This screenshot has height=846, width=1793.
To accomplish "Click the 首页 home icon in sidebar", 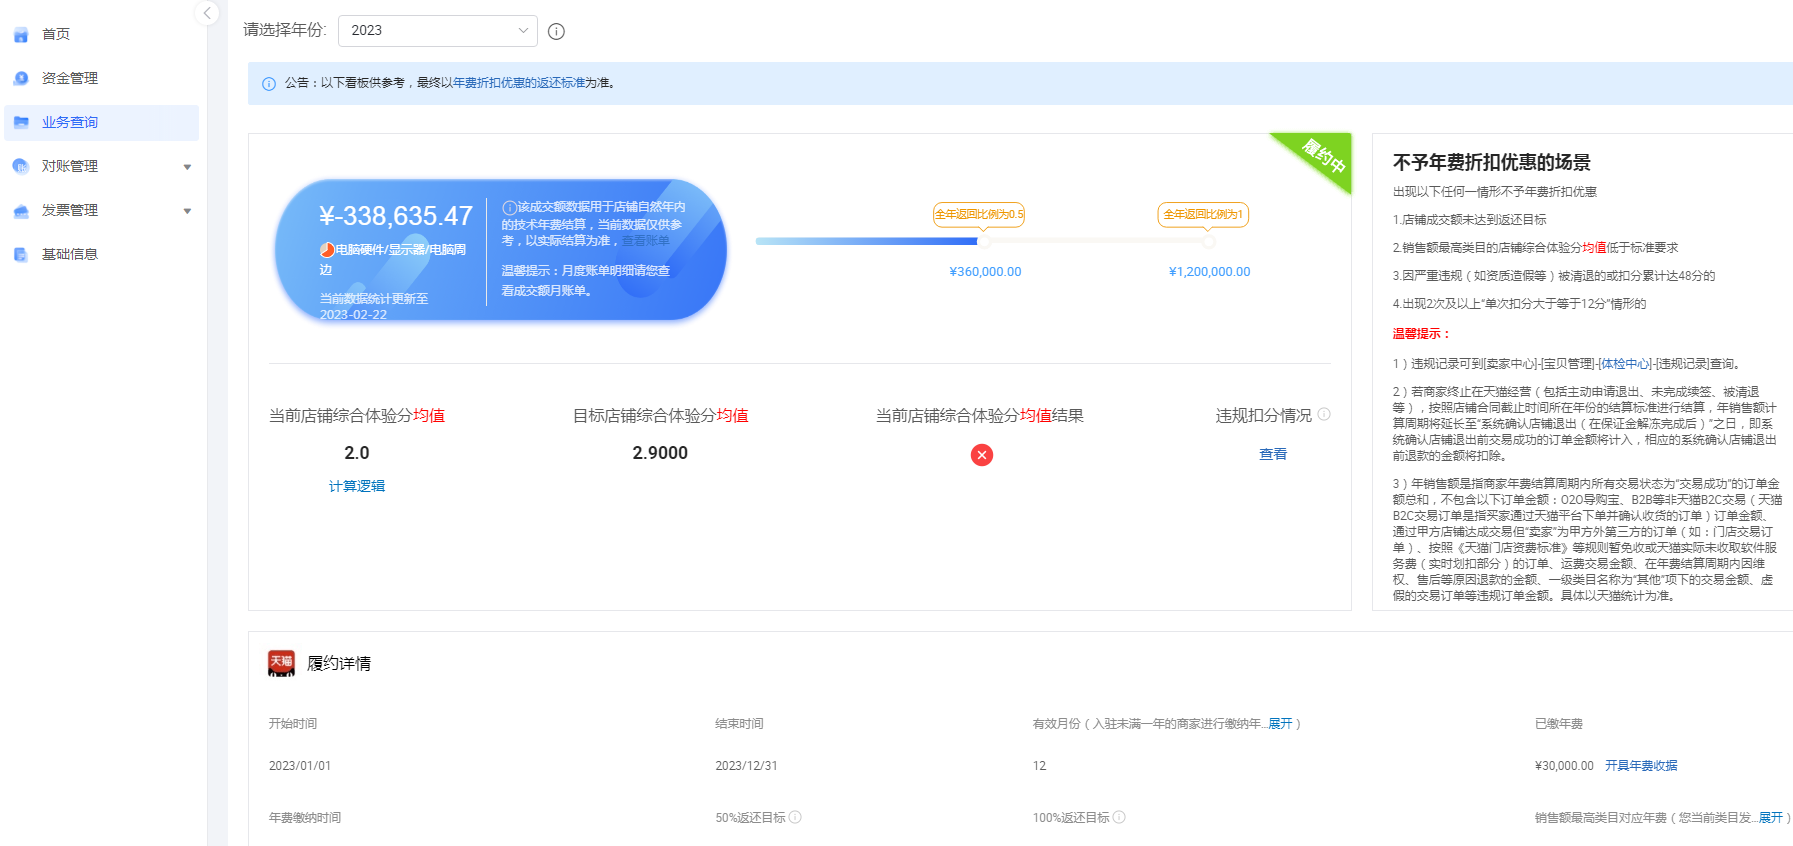I will click(21, 35).
